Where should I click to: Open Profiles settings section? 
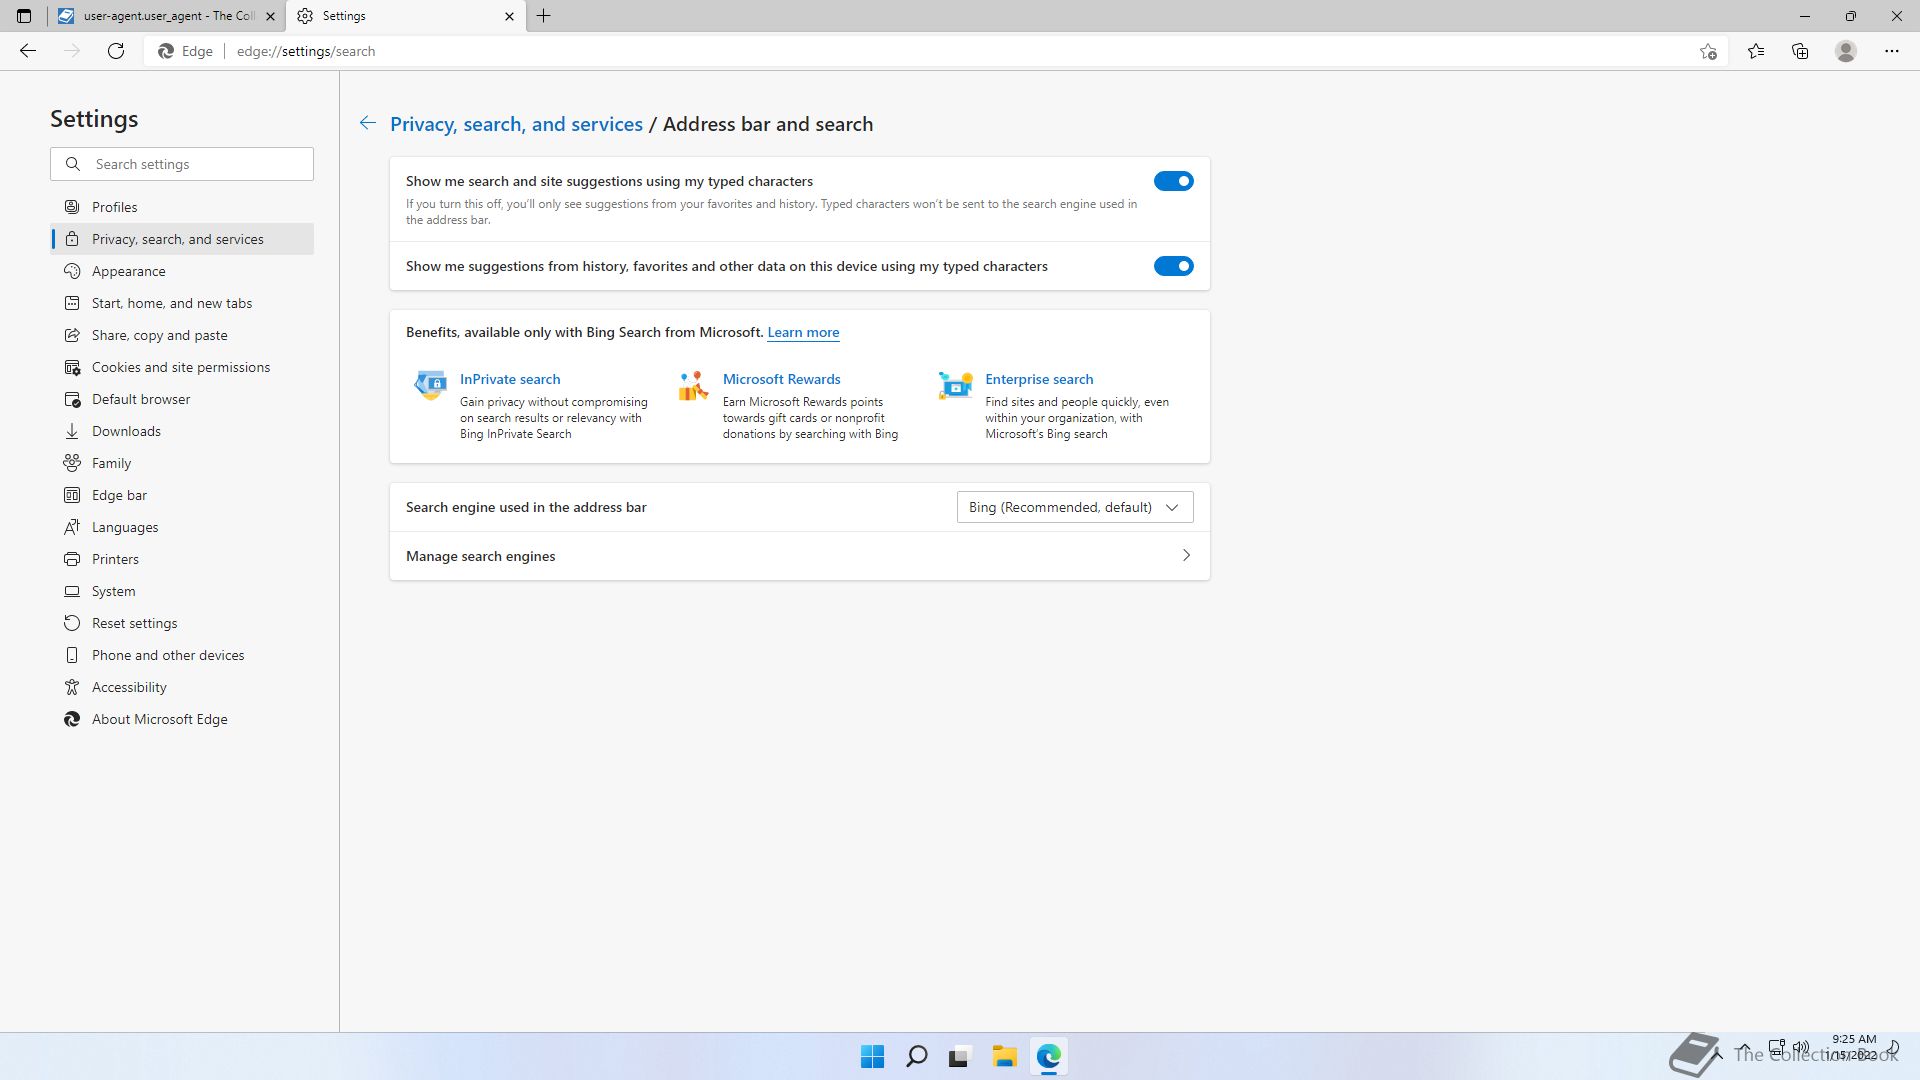click(x=182, y=207)
